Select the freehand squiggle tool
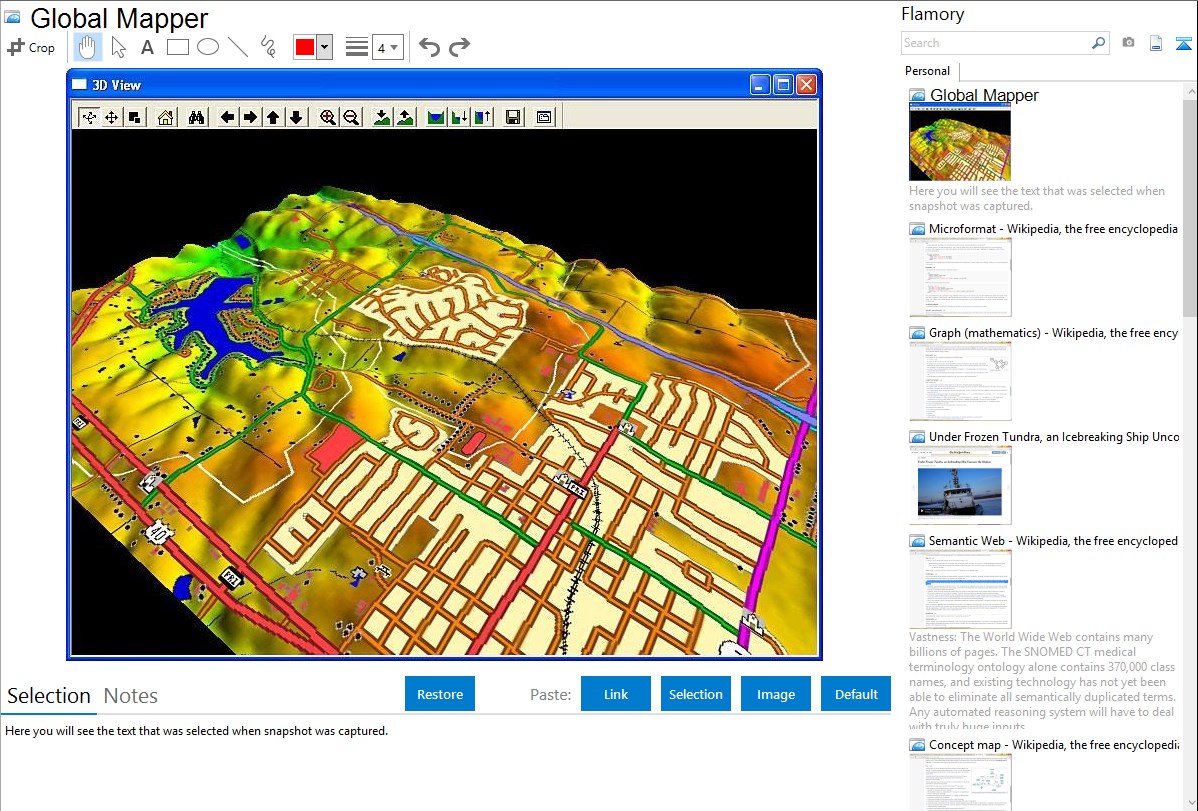This screenshot has height=811, width=1198. 268,47
